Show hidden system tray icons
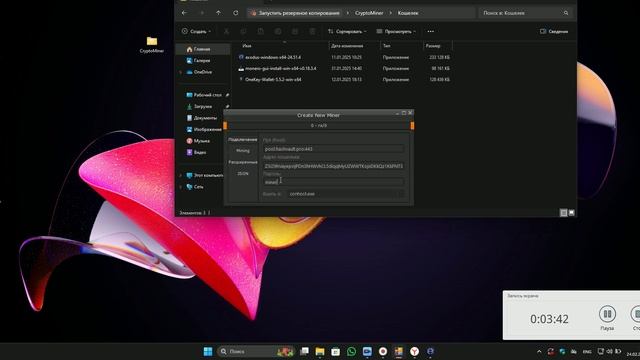This screenshot has width=640, height=360. tap(539, 351)
